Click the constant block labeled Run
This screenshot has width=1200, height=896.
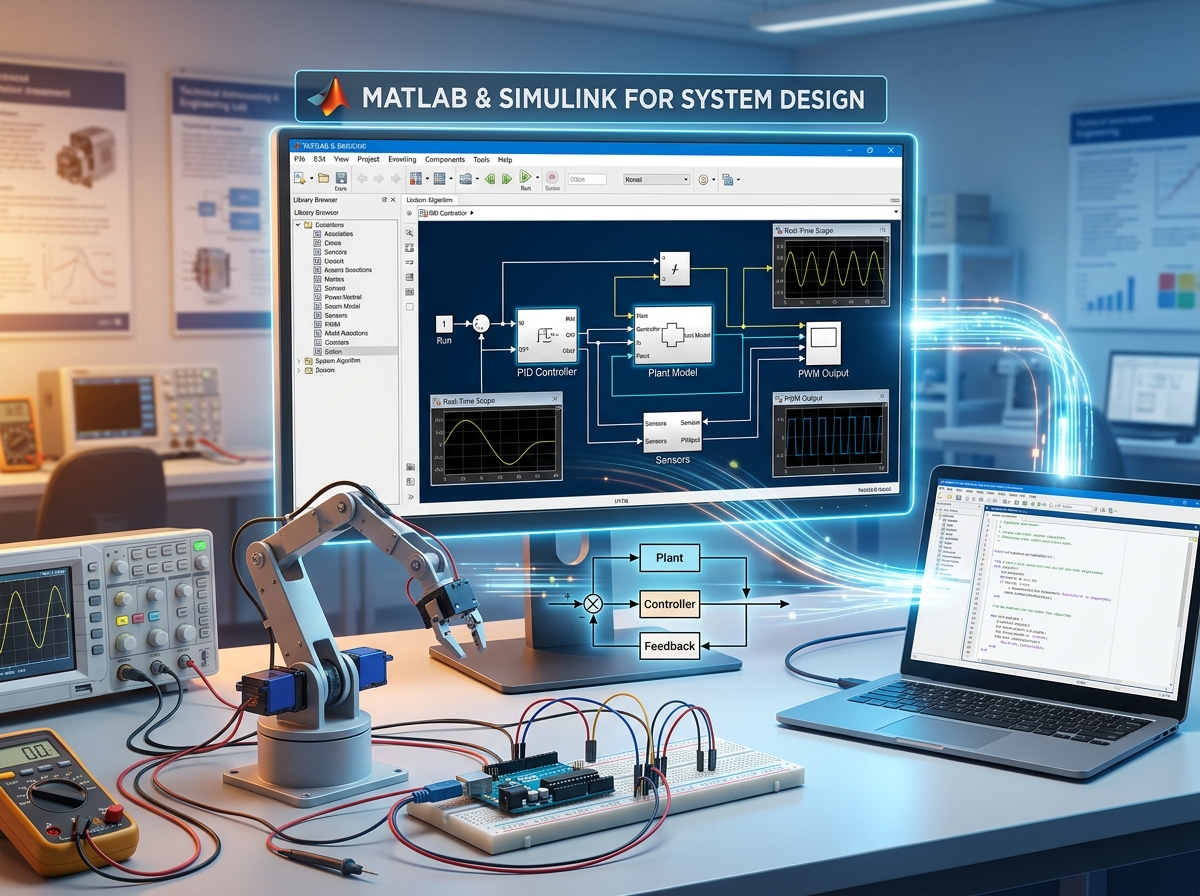coord(444,324)
